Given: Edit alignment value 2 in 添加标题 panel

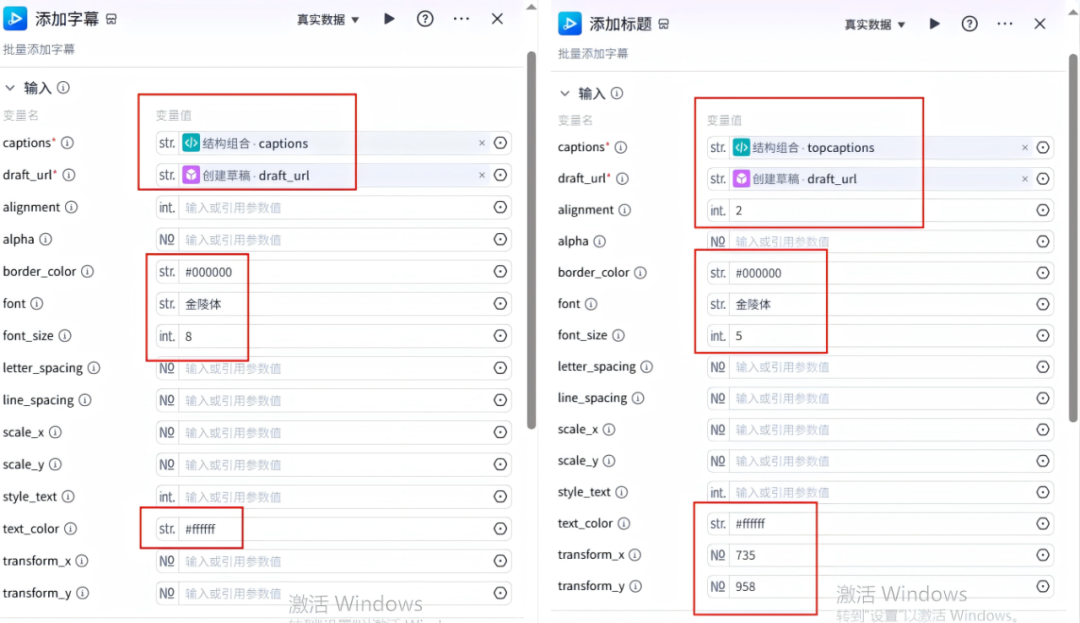Looking at the screenshot, I should pyautogui.click(x=880, y=210).
